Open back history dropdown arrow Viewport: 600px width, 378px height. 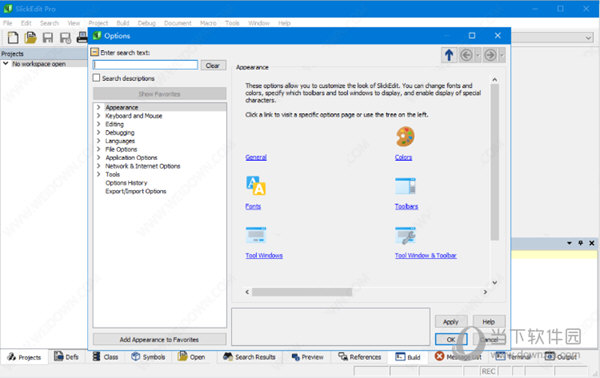(477, 55)
